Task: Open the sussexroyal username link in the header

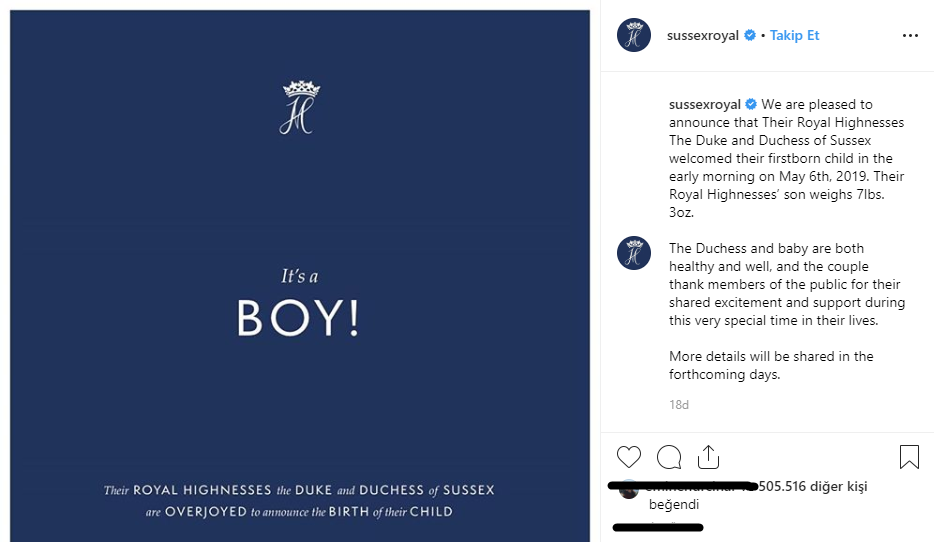Action: 702,35
